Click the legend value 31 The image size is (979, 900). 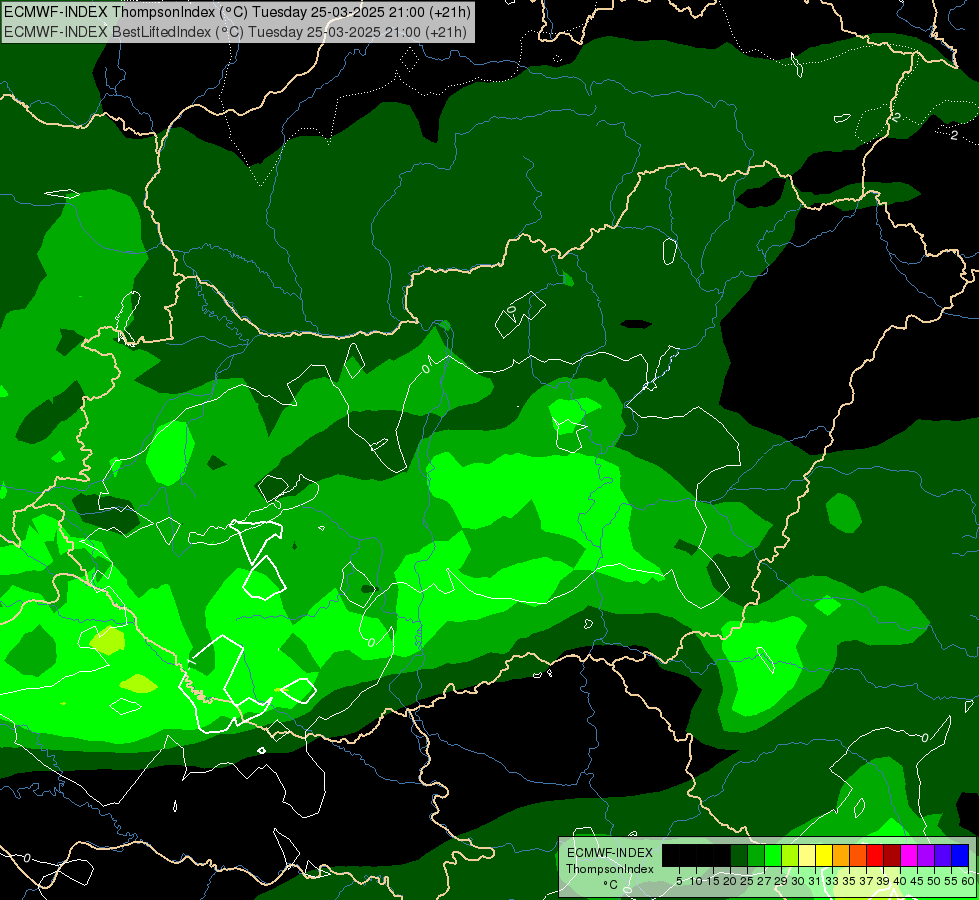(814, 881)
